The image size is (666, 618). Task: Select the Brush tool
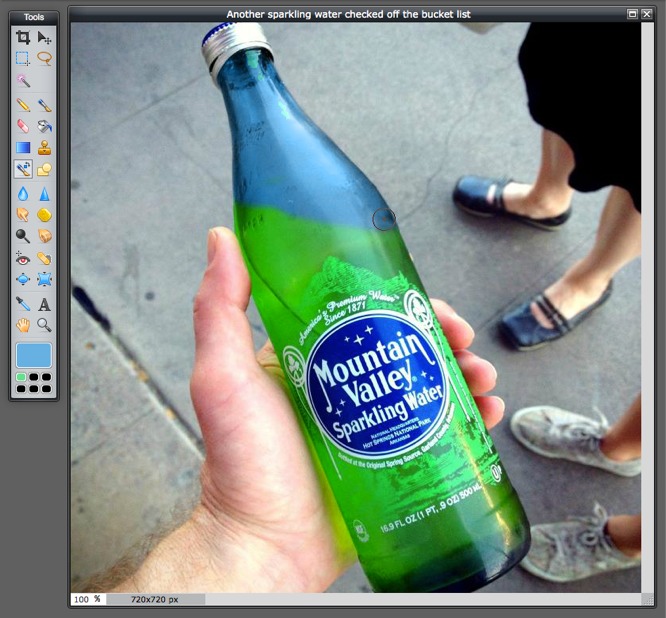pos(44,105)
